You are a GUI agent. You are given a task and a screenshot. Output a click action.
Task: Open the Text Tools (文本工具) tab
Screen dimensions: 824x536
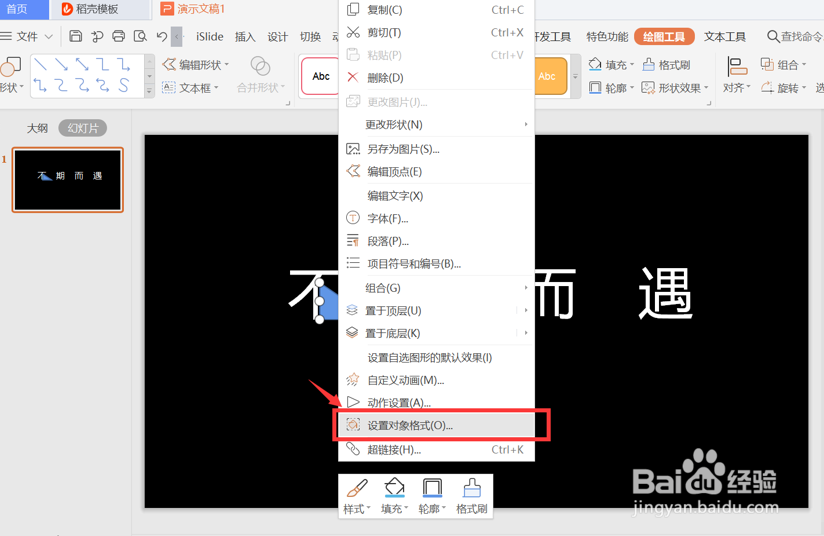(x=725, y=36)
